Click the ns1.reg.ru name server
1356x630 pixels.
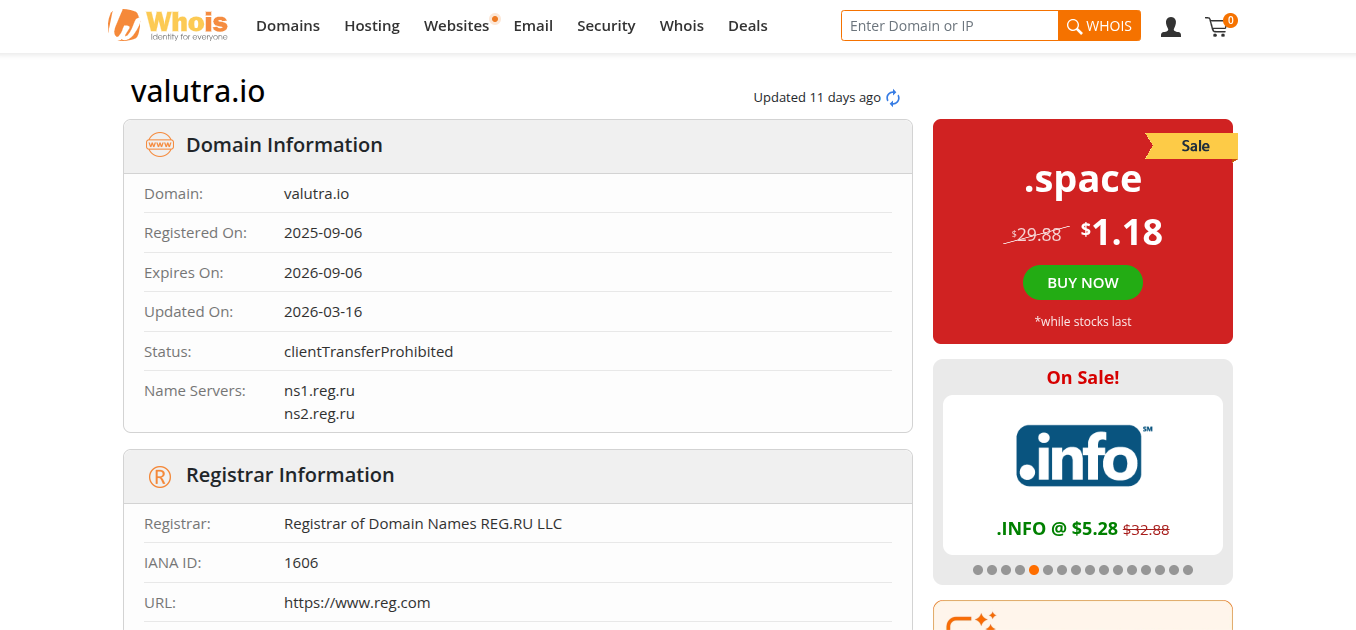click(x=319, y=391)
